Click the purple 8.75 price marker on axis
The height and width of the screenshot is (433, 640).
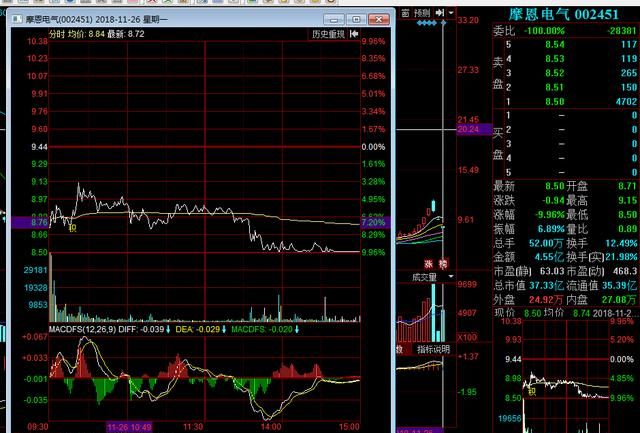[x=30, y=222]
